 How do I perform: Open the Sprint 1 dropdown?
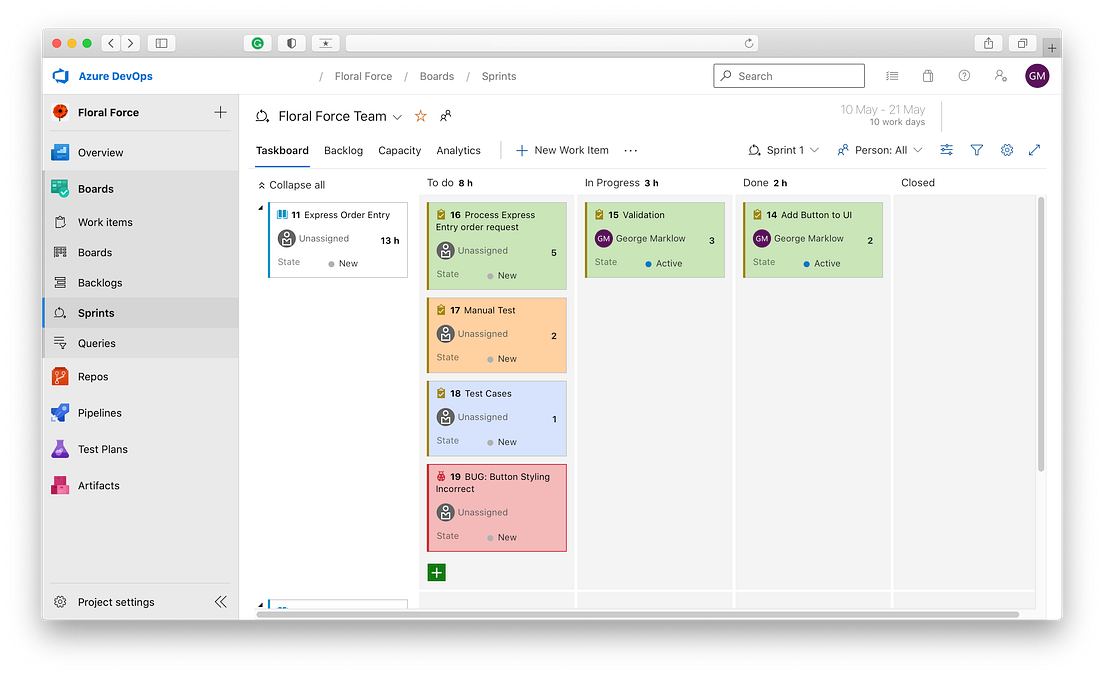[784, 150]
